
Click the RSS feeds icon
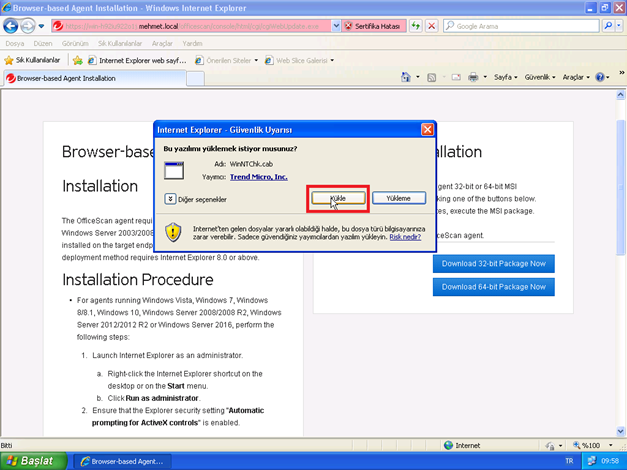431,78
